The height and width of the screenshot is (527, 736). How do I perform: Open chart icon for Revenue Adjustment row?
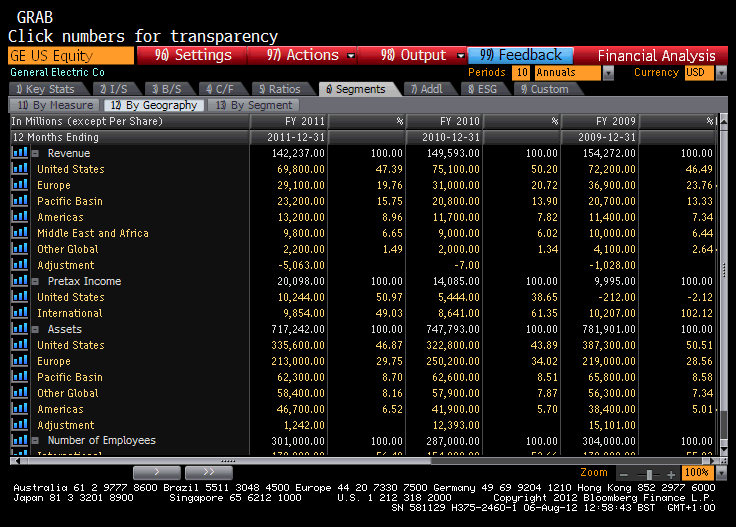coord(20,264)
